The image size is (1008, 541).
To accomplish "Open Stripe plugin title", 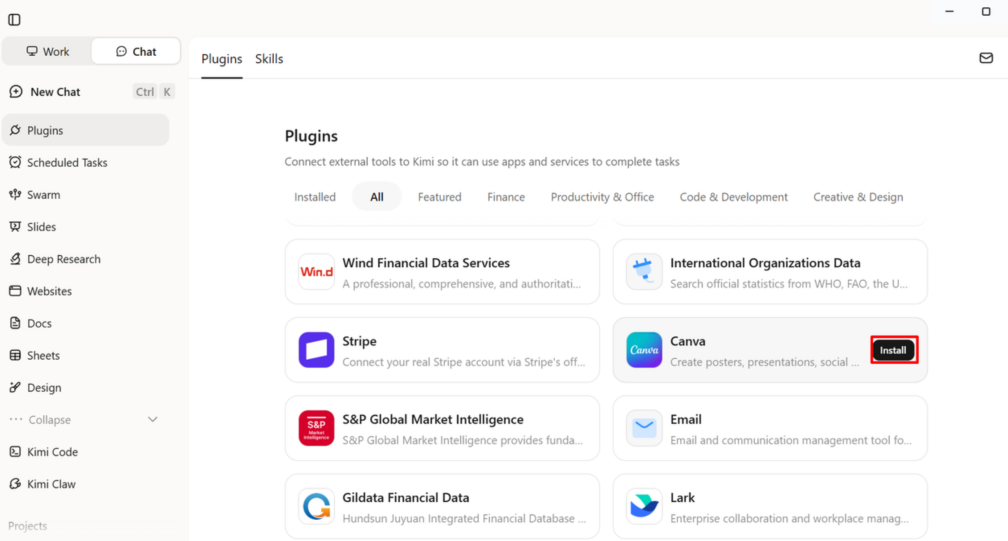I will coord(359,341).
